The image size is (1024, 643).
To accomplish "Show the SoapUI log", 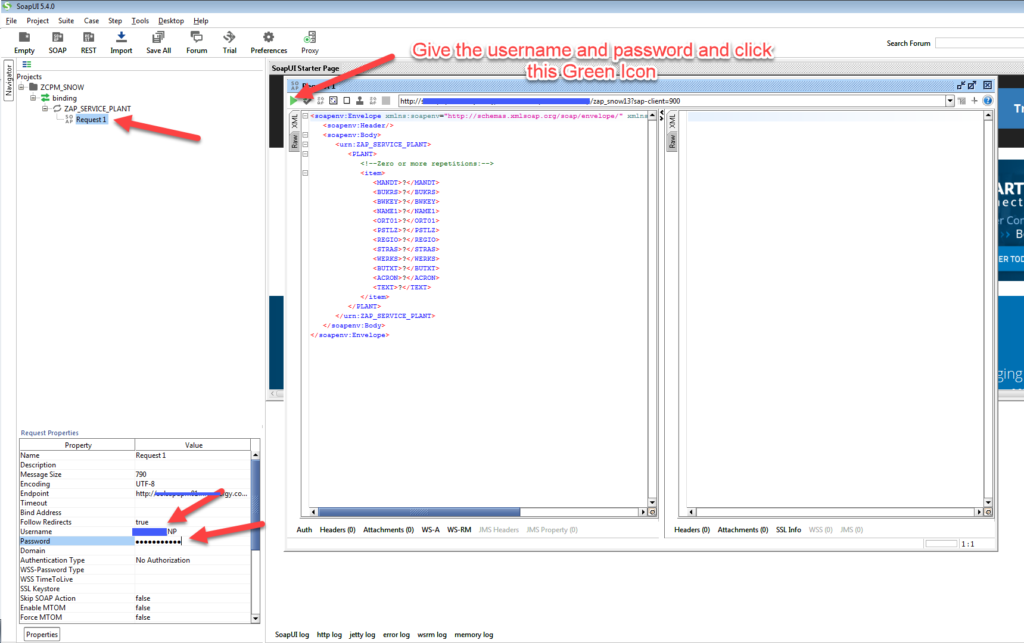I will (292, 635).
